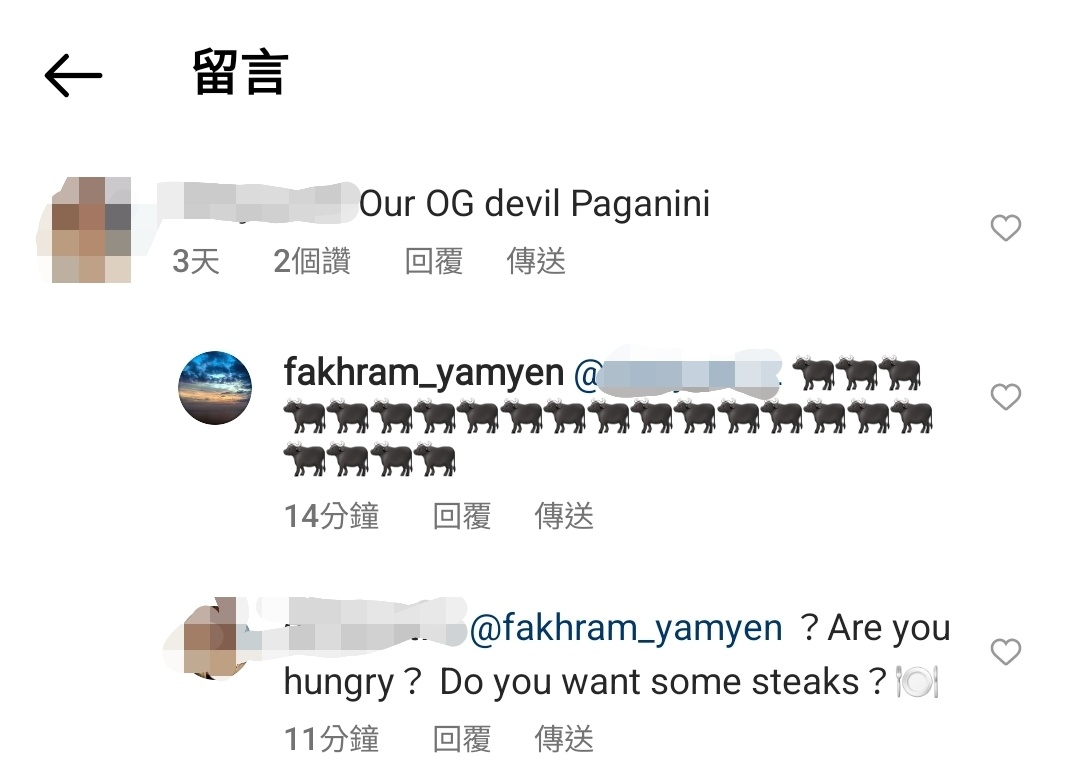View the 2個讚 likes on the Paganini comment

(x=312, y=261)
